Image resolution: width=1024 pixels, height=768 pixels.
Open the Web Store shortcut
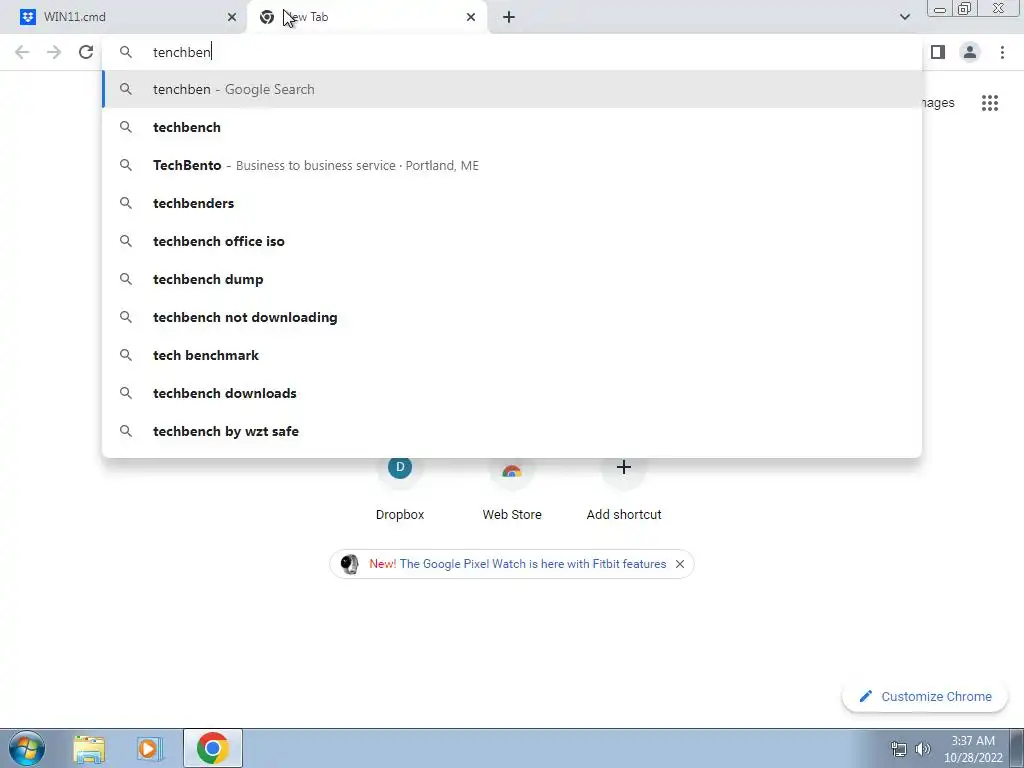[x=512, y=487]
